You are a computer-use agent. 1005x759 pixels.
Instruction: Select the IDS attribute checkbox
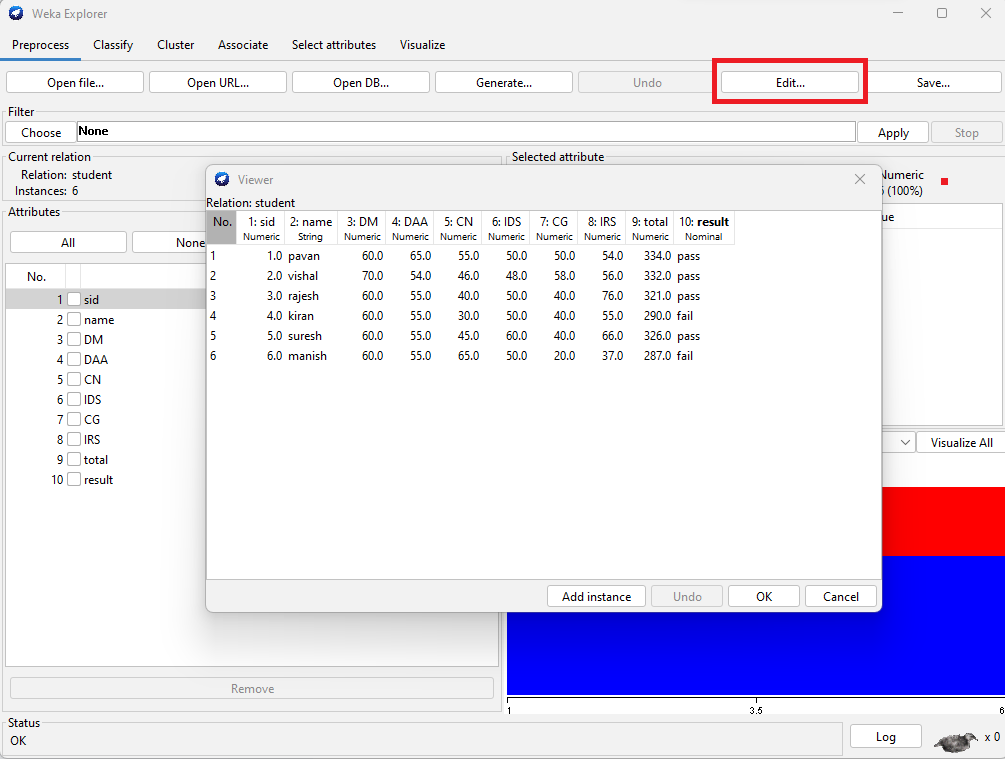[x=74, y=399]
